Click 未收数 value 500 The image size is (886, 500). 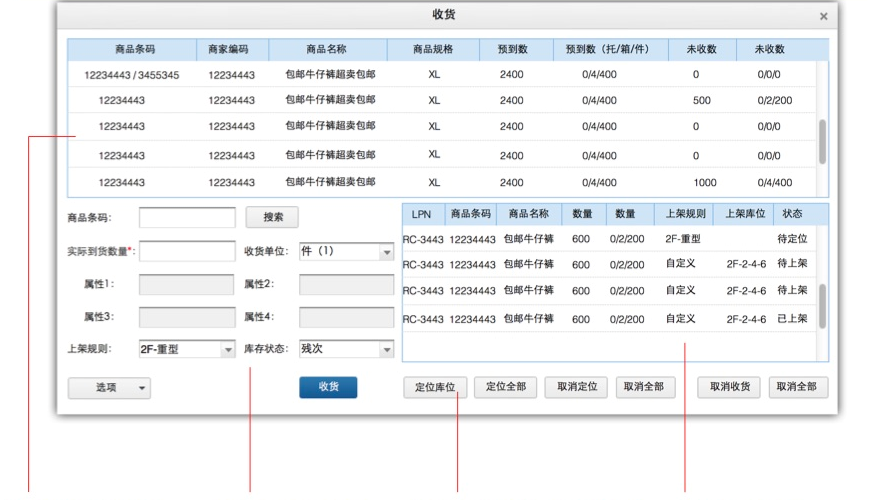click(x=702, y=101)
